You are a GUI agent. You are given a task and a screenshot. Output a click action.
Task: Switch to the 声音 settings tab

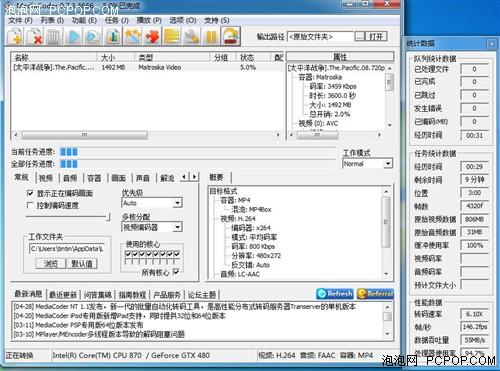(x=143, y=178)
